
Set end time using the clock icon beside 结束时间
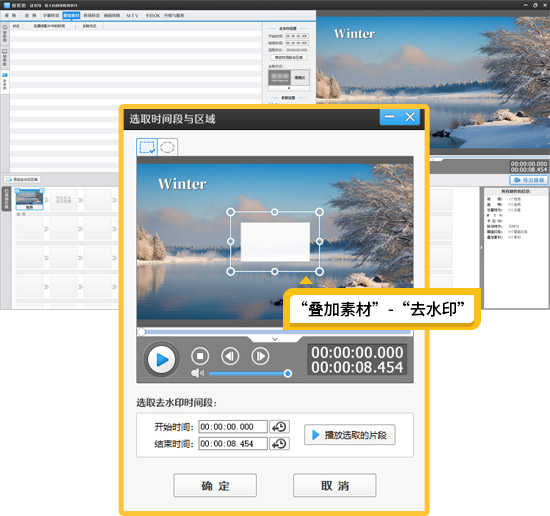[x=280, y=444]
